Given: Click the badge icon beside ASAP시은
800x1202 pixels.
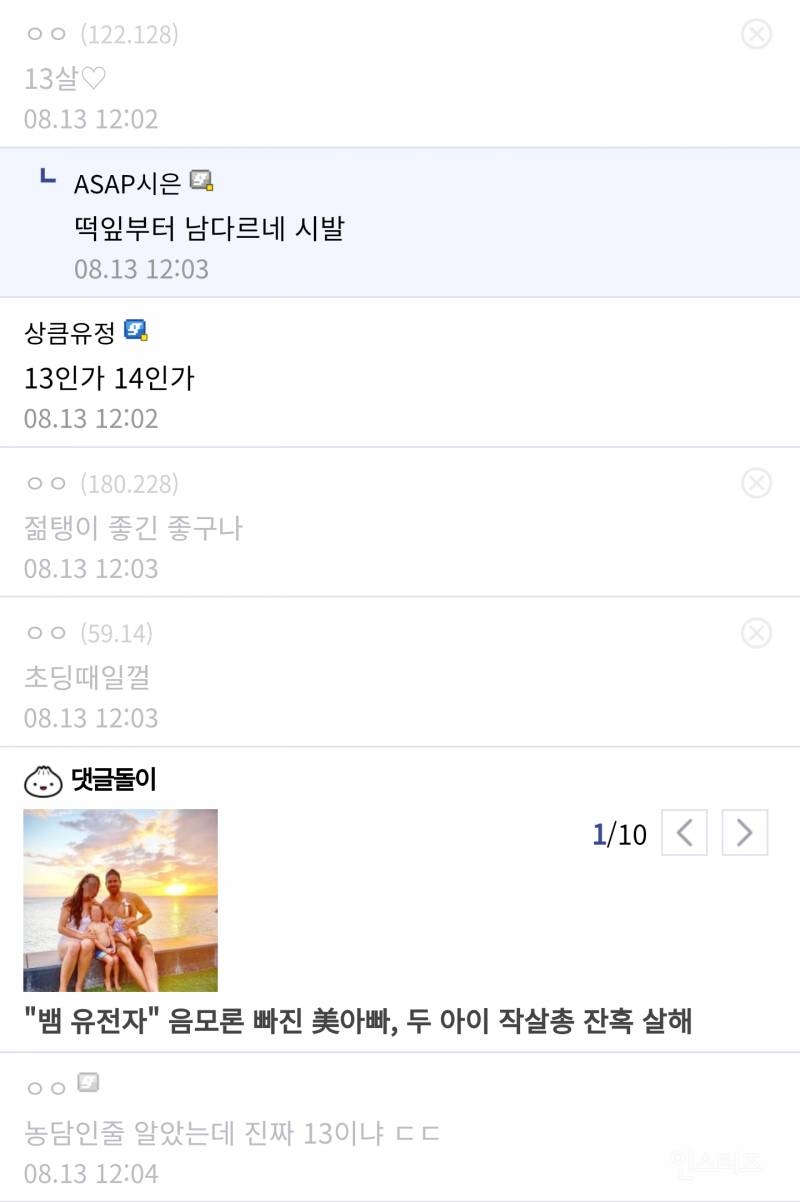Looking at the screenshot, I should point(203,181).
